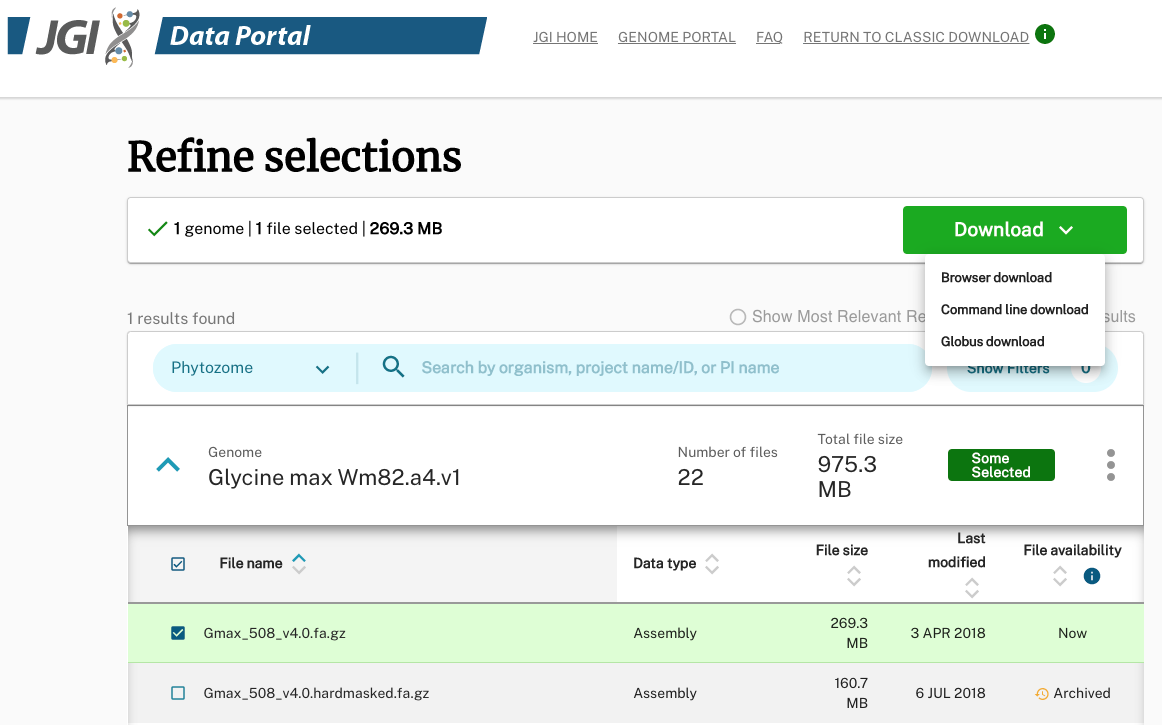Open the JGI HOME link
This screenshot has width=1162, height=725.
tap(565, 37)
